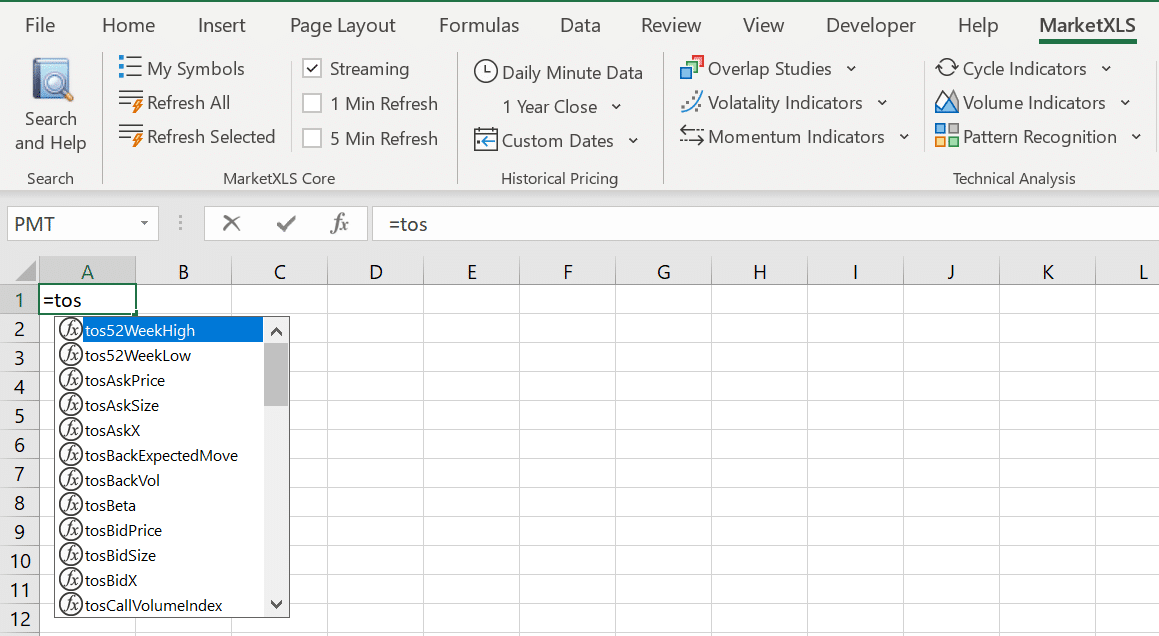Click the Cycle Indicators icon

(x=947, y=68)
